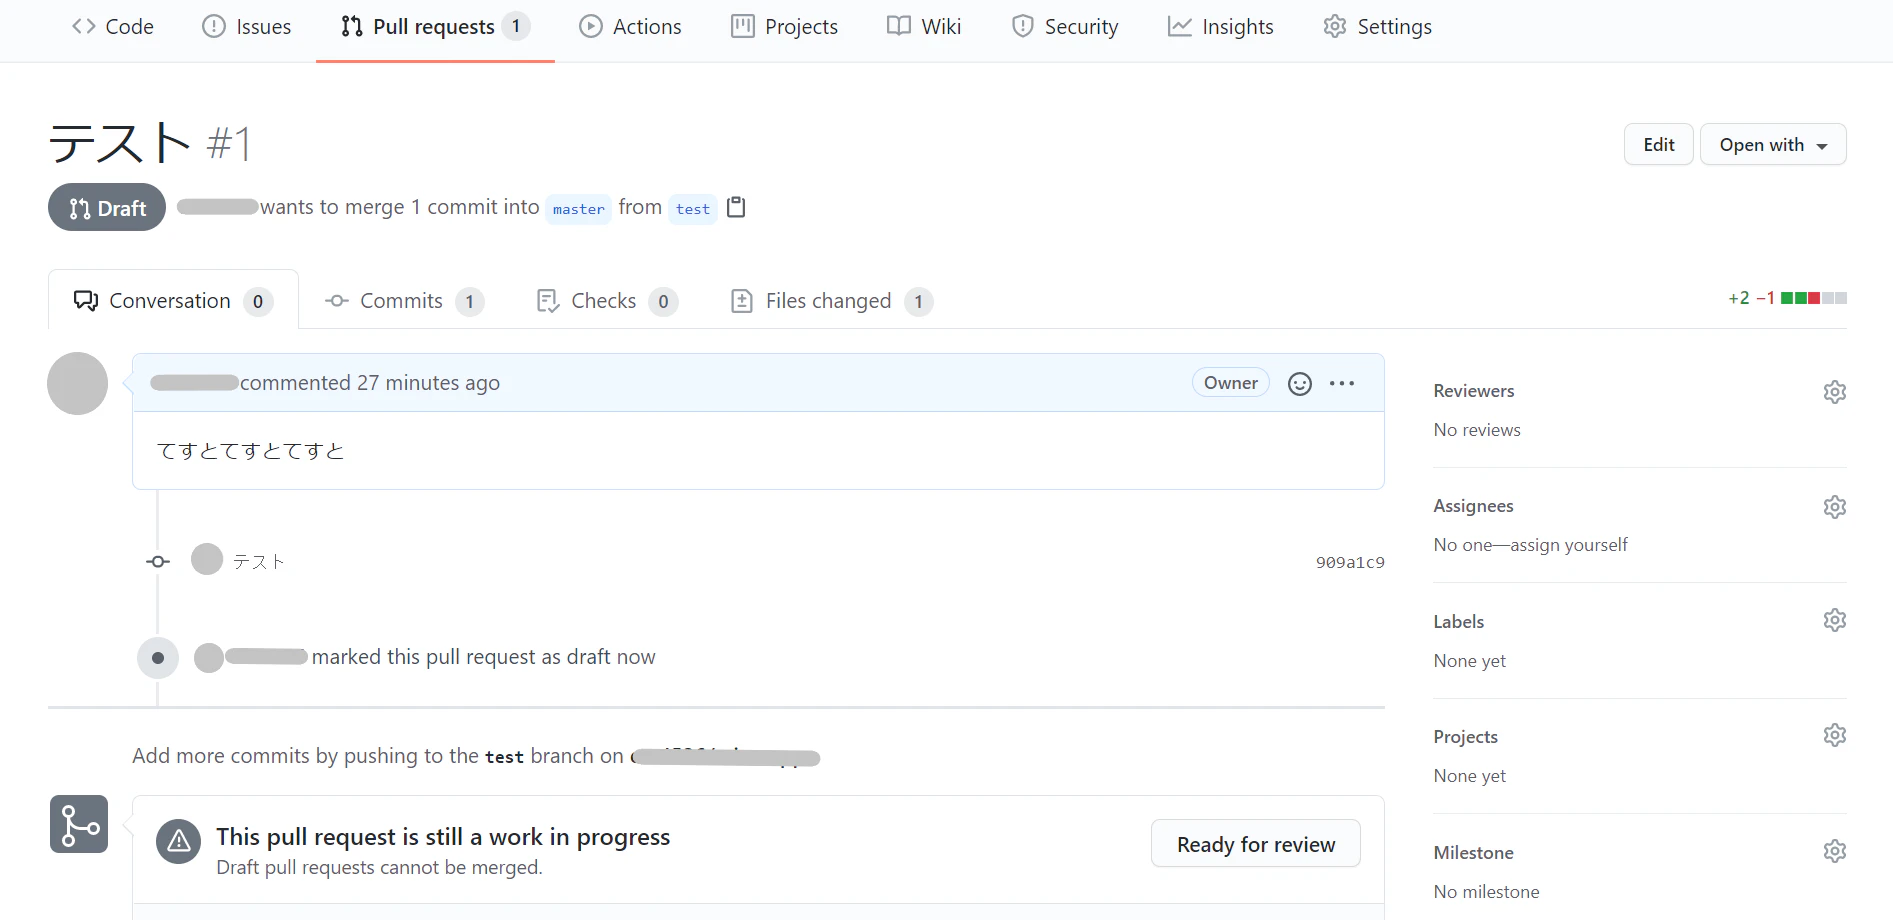Click the Ready for review button
This screenshot has width=1893, height=920.
coord(1255,844)
